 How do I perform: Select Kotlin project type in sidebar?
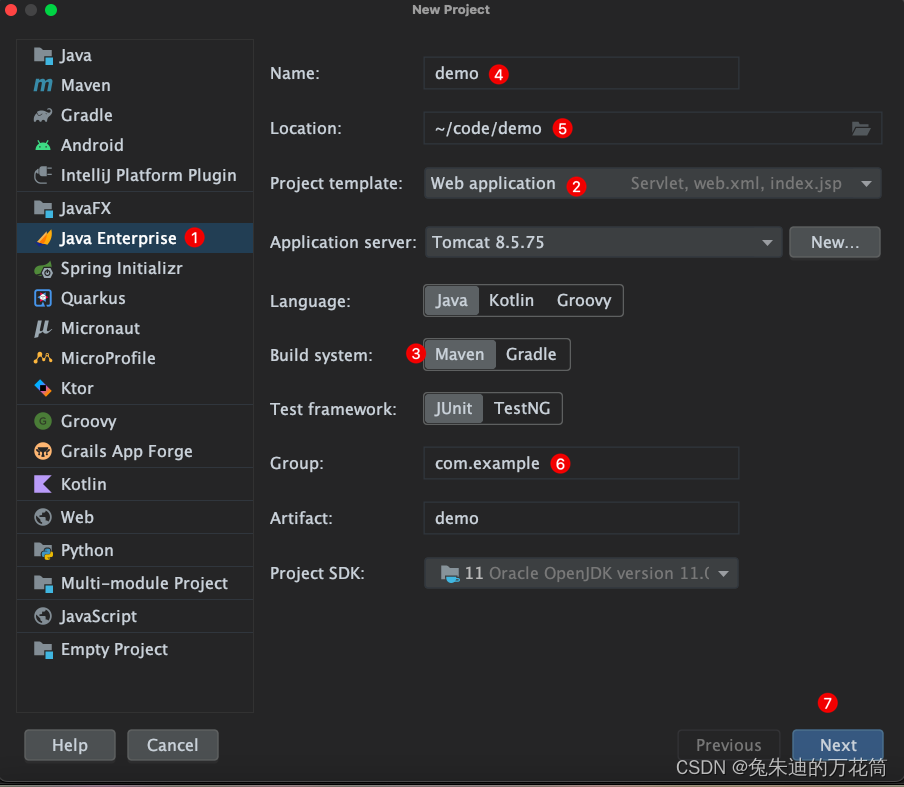(x=135, y=484)
